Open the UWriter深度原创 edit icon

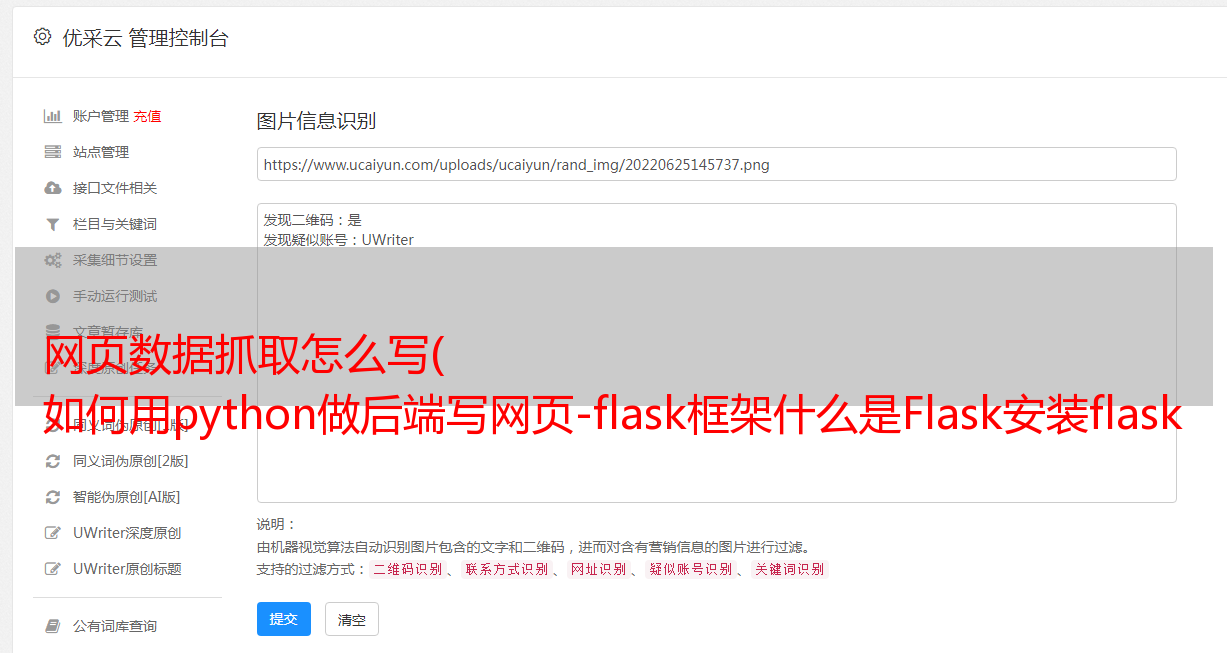pyautogui.click(x=53, y=533)
